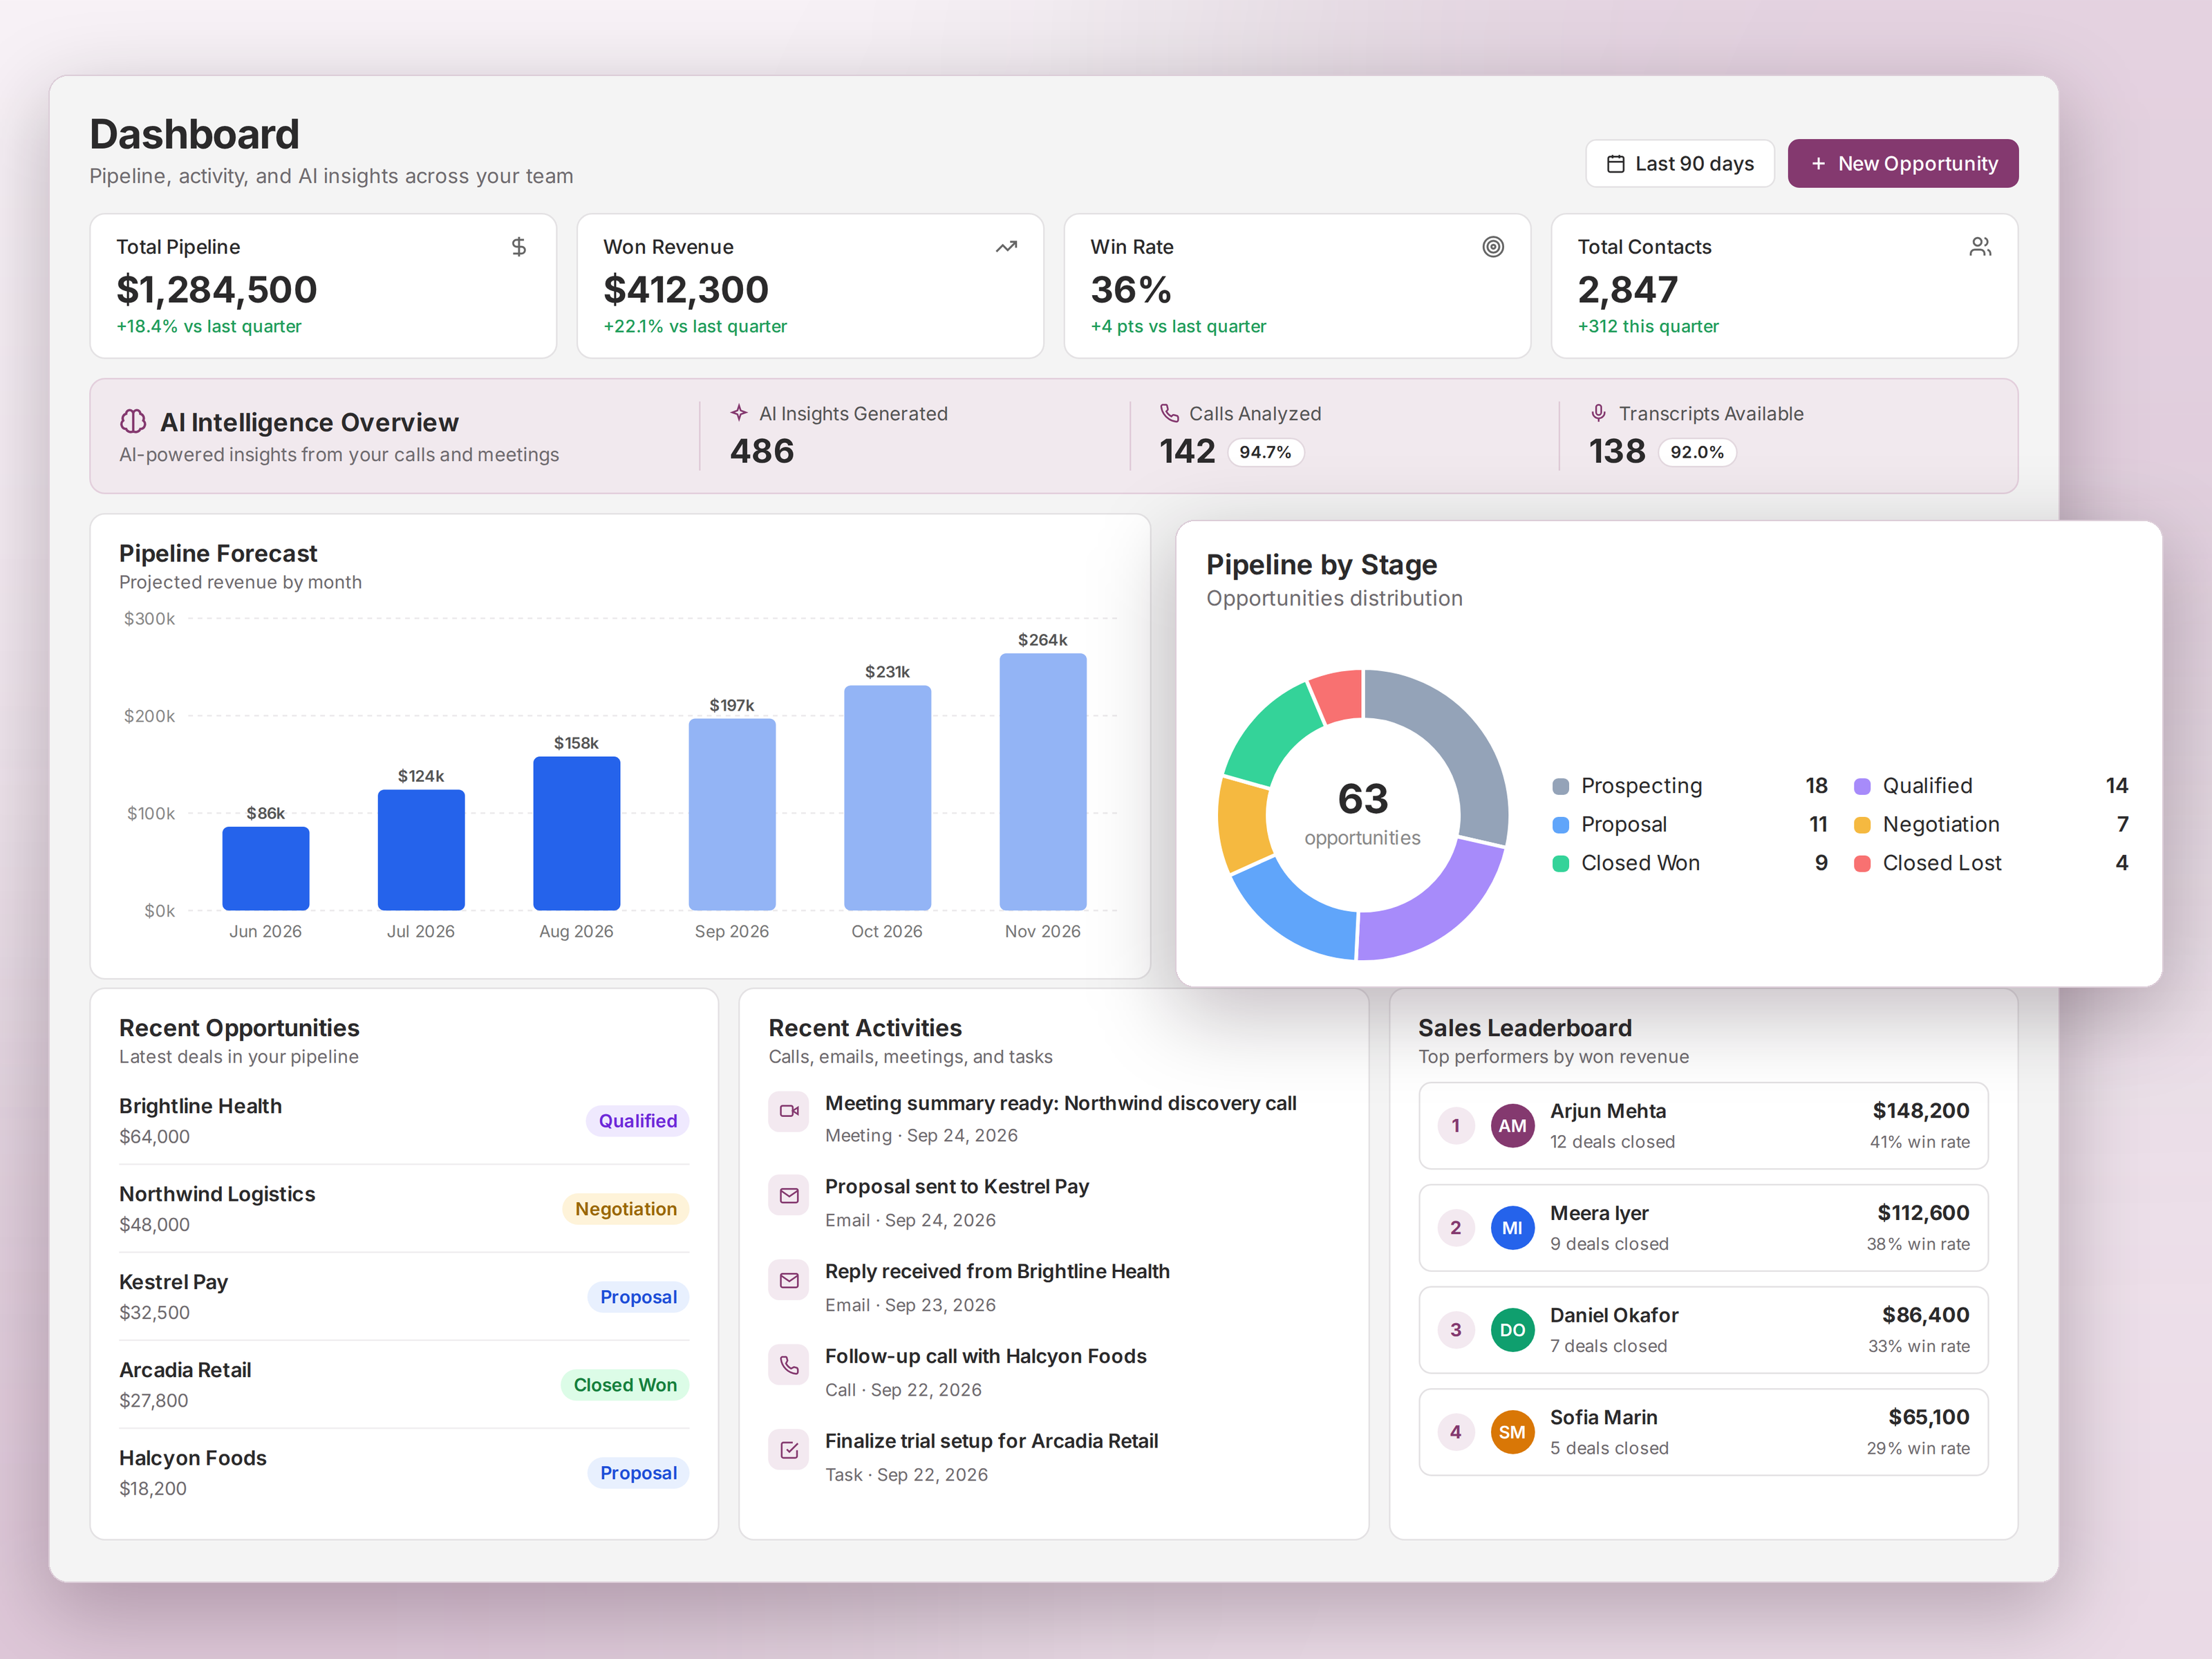The height and width of the screenshot is (1659, 2212).
Task: Open the Northwind Logistics opportunity
Action: pos(404,1209)
